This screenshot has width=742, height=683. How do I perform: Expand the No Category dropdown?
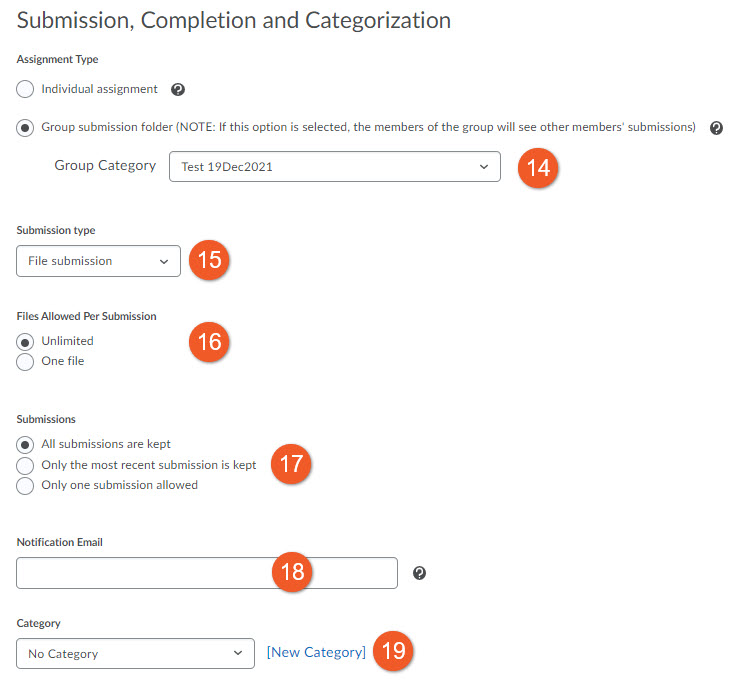point(135,654)
